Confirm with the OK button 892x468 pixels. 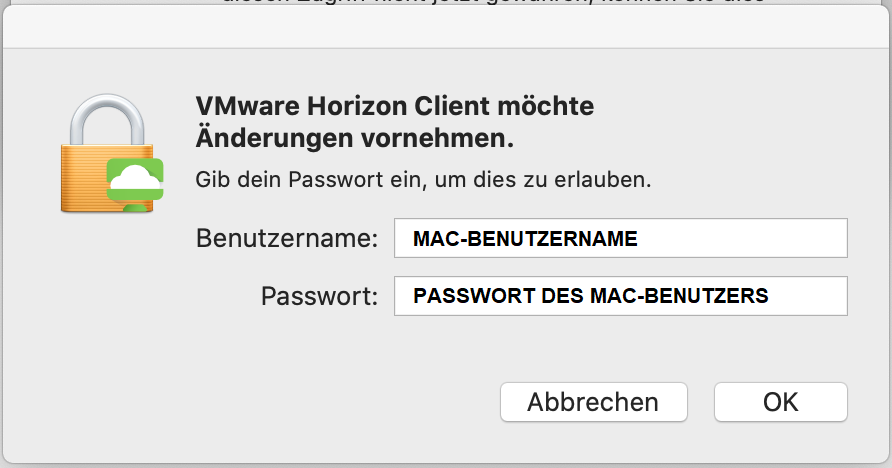pos(780,402)
